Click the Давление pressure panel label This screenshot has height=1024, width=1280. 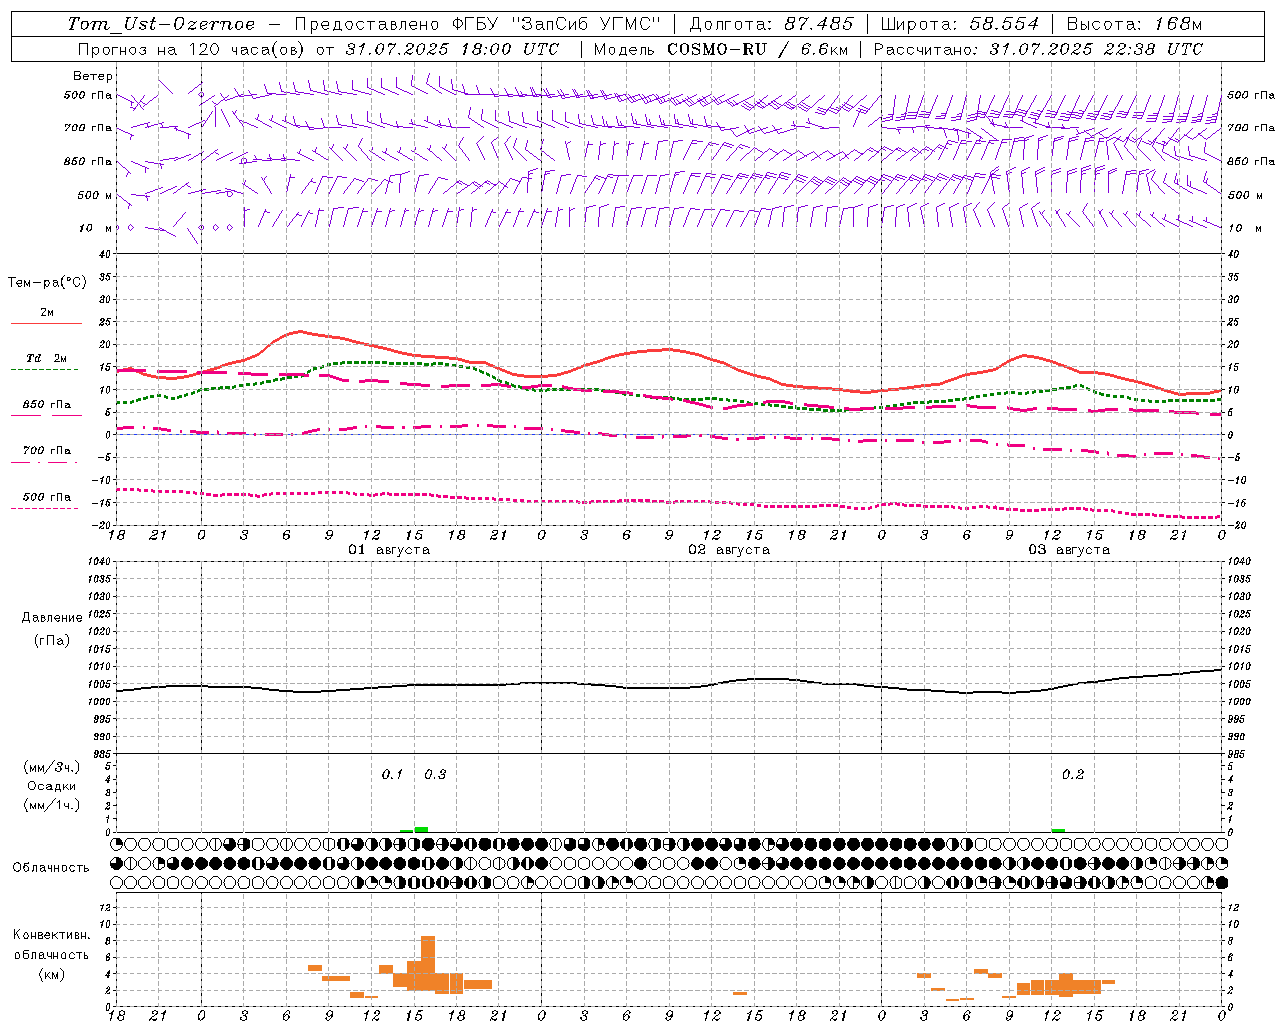click(x=52, y=618)
